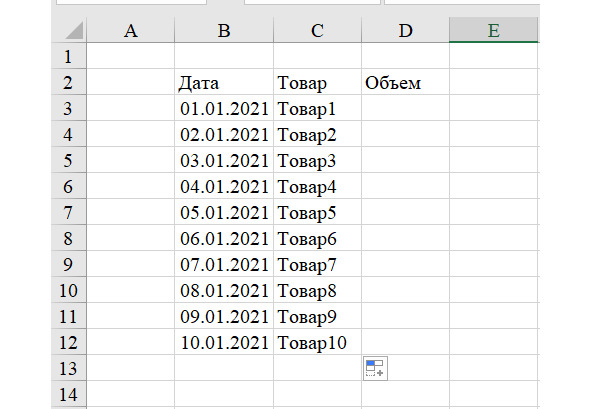
Task: Click the Объем header cell
Action: pos(405,82)
